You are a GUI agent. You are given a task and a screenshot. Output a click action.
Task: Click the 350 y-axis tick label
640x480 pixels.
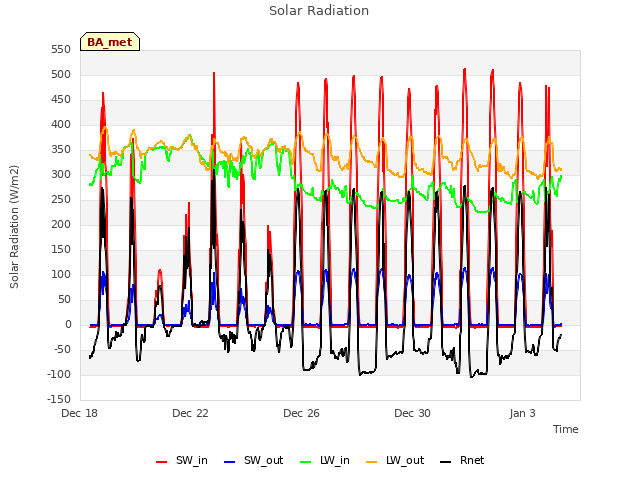click(x=61, y=149)
